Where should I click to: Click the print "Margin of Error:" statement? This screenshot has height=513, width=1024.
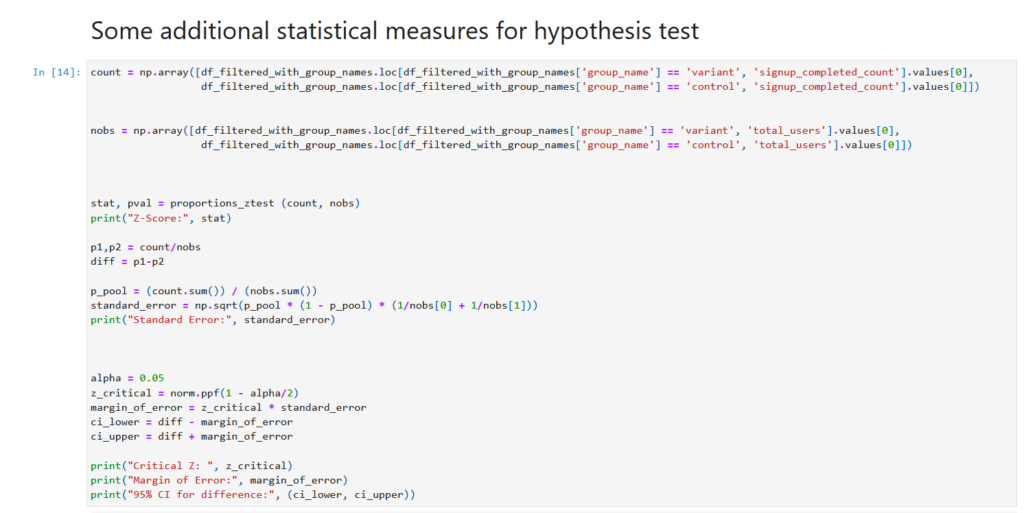point(215,480)
